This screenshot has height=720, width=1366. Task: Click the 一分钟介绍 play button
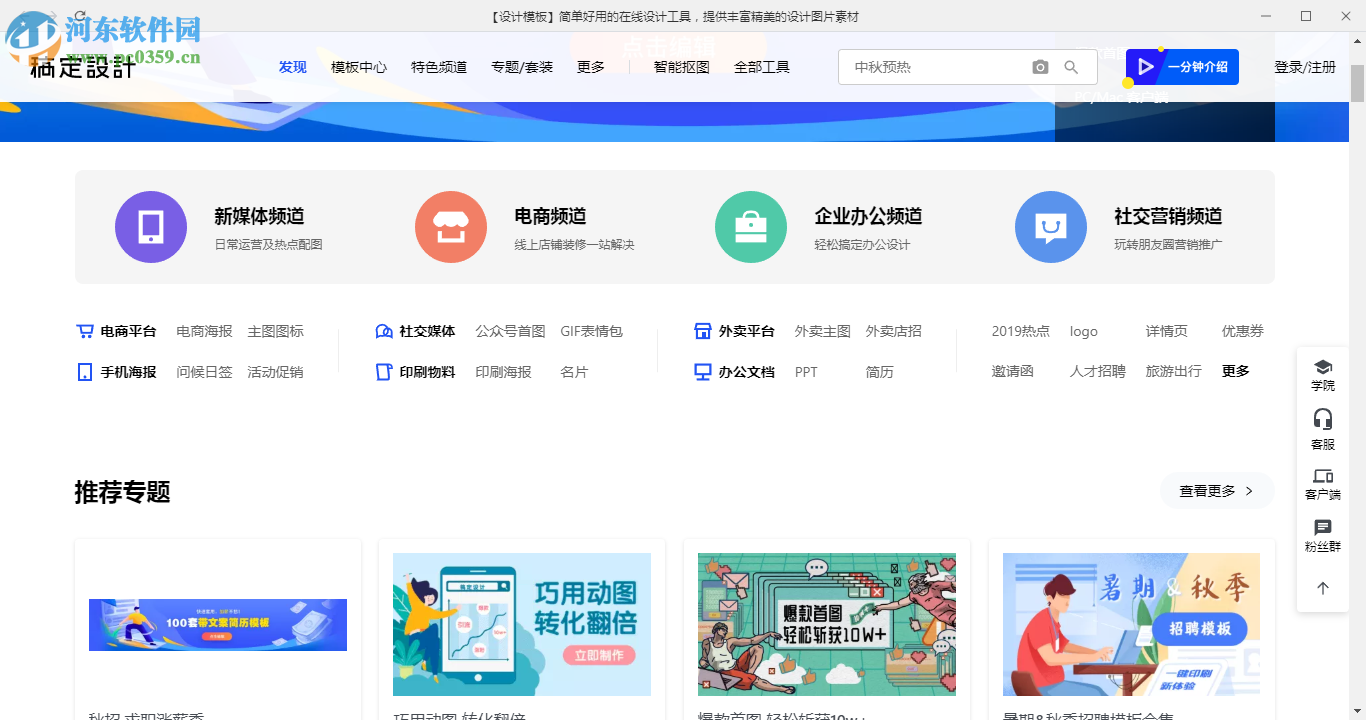click(1181, 67)
